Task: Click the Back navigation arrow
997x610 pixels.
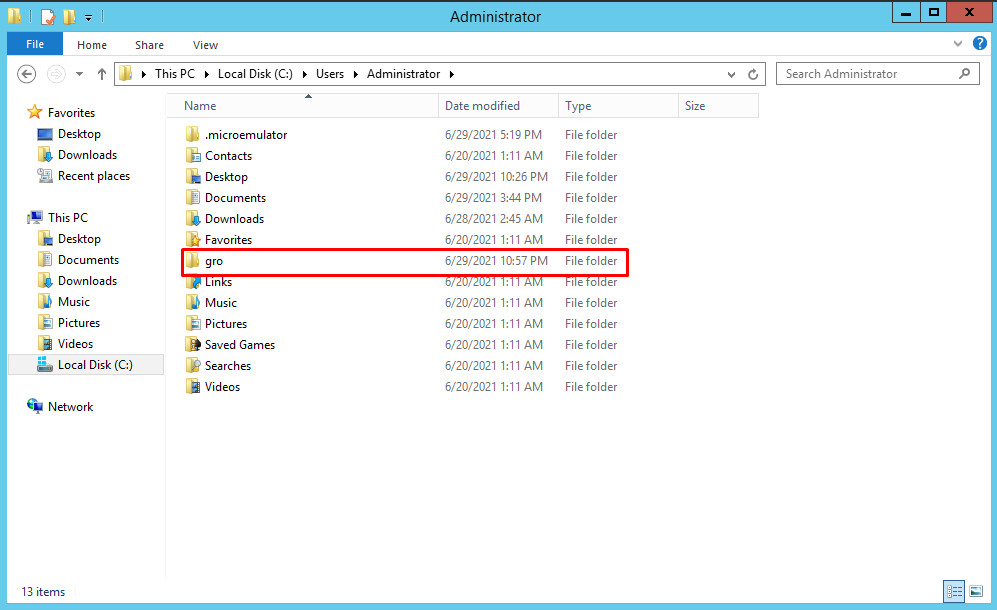Action: point(27,74)
